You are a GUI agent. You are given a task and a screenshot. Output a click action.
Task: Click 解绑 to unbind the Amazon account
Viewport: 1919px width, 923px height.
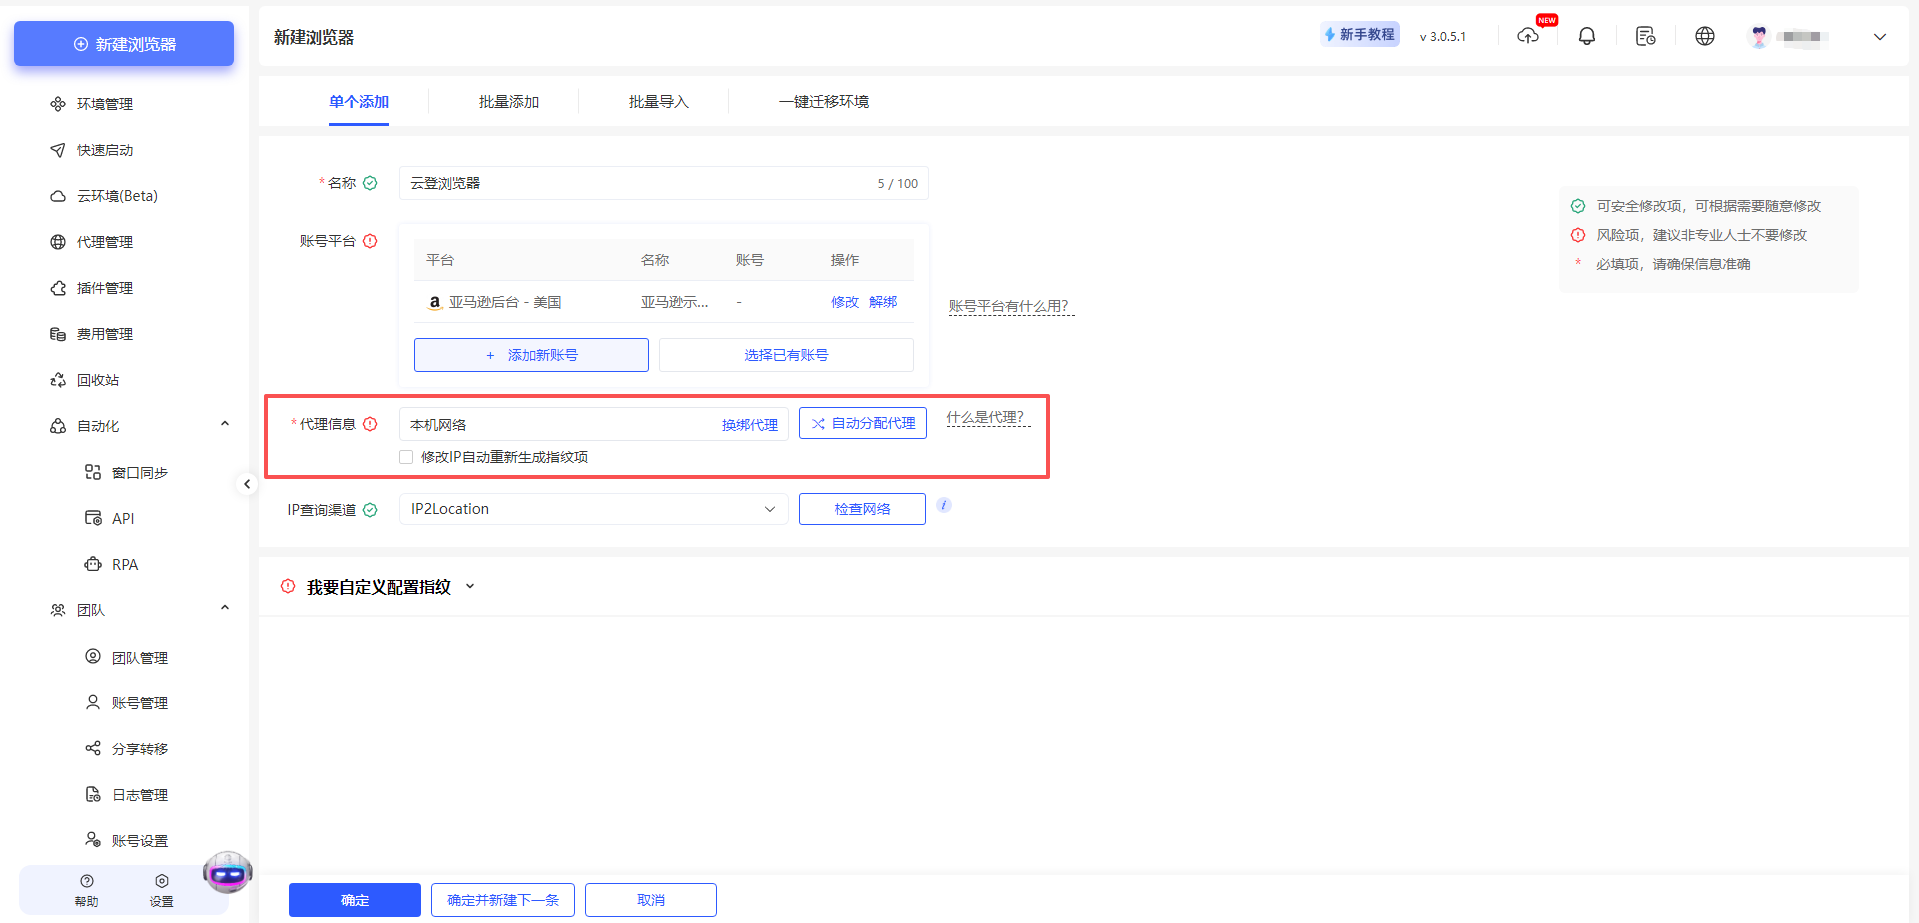(883, 301)
